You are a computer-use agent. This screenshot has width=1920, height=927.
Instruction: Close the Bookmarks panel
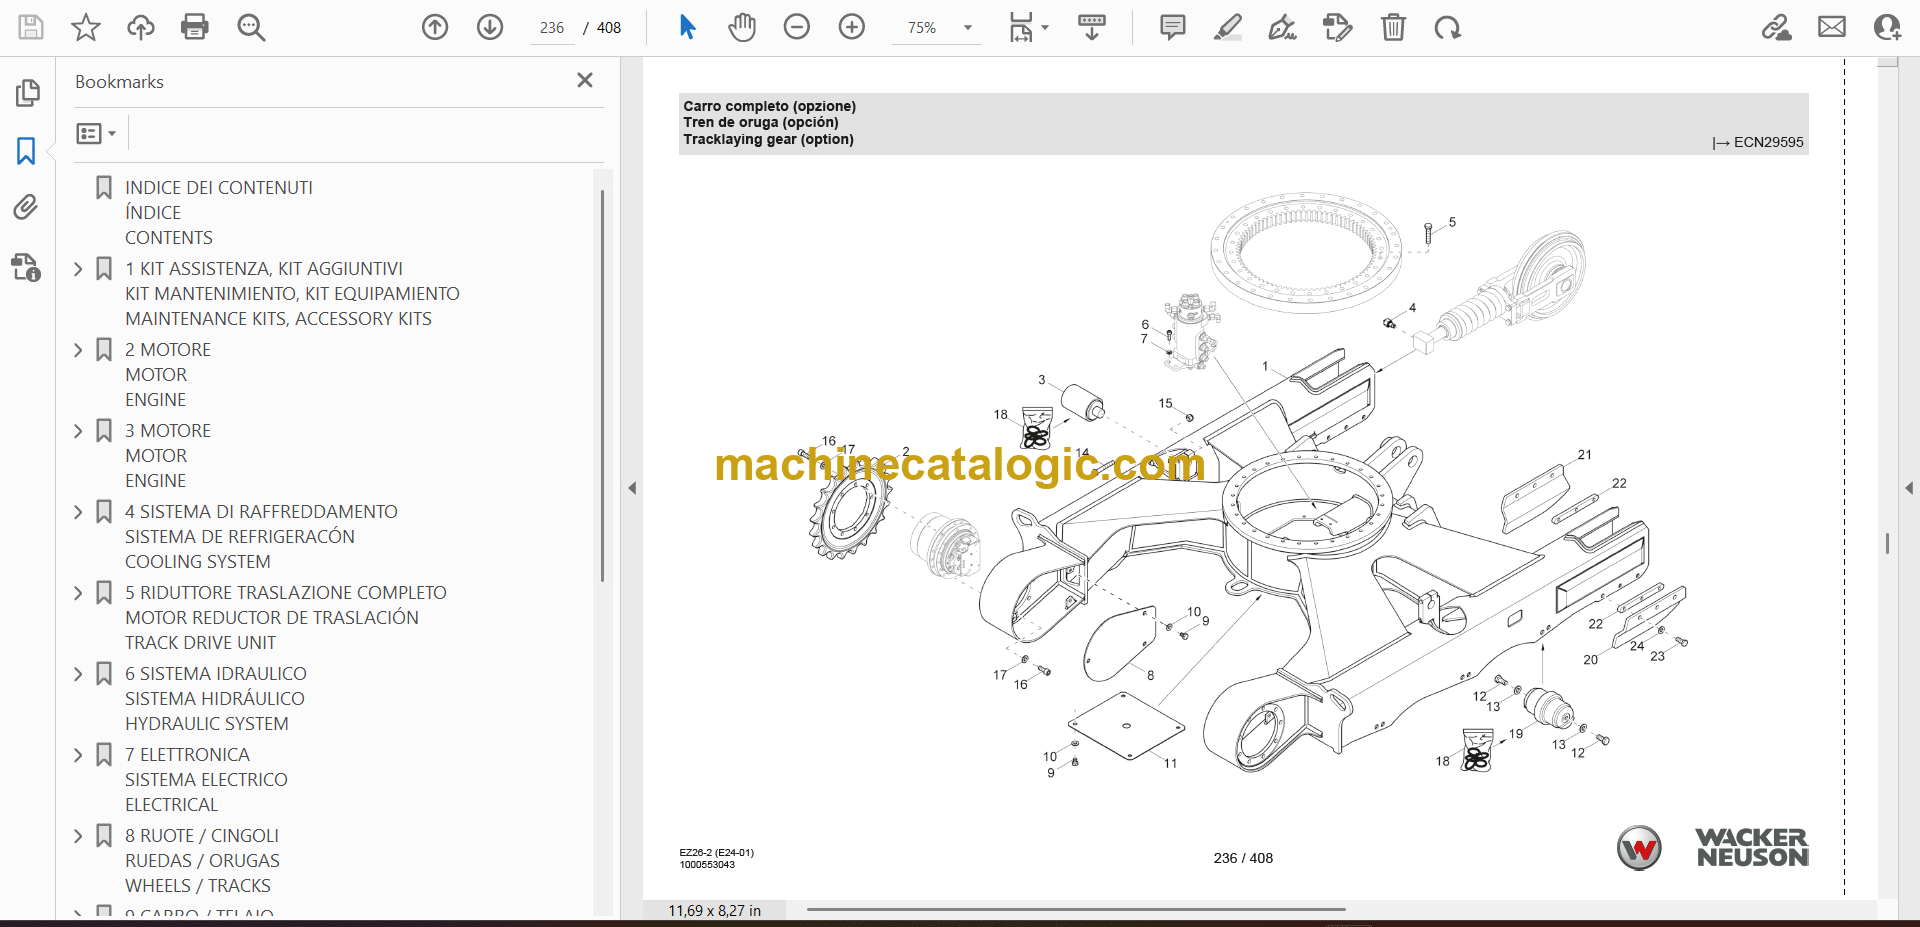585,80
